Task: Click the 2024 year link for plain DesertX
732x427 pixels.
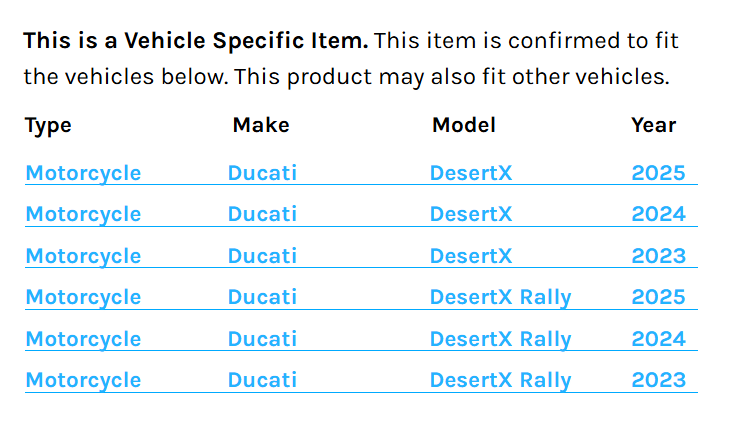Action: pos(658,214)
